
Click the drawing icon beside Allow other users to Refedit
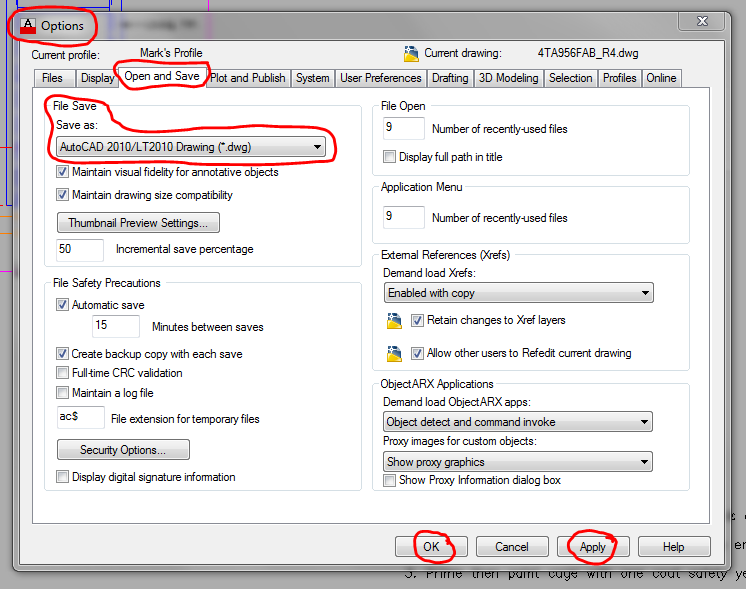(394, 354)
